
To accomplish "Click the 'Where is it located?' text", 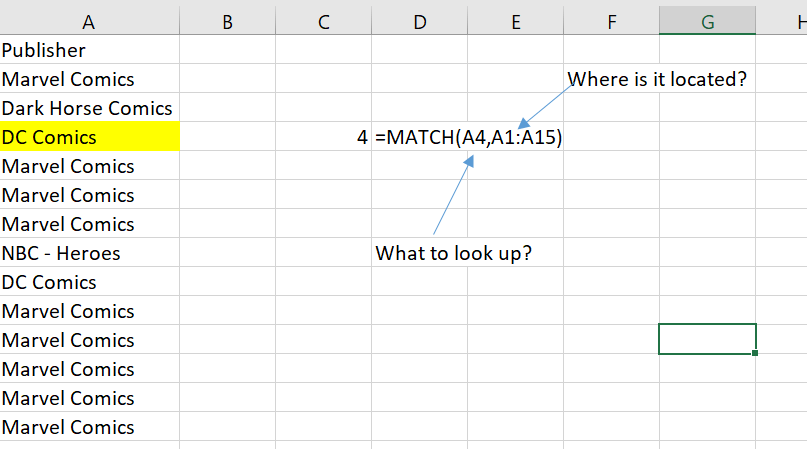I will coord(657,79).
